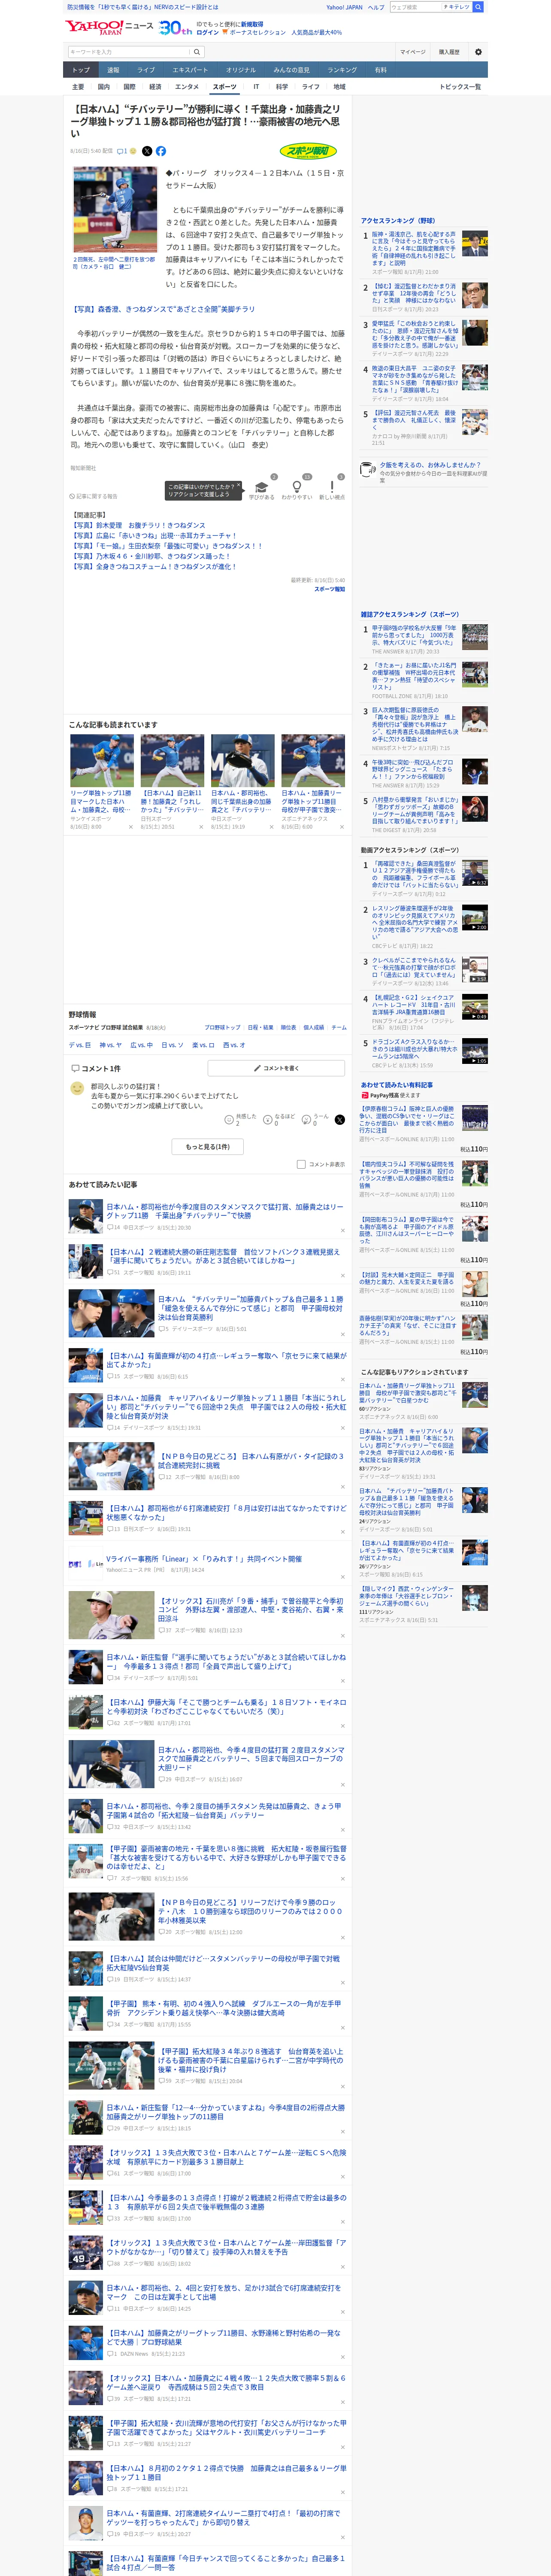Select the スポーツ category tab
Screen dimensions: 551x2576
coord(225,87)
